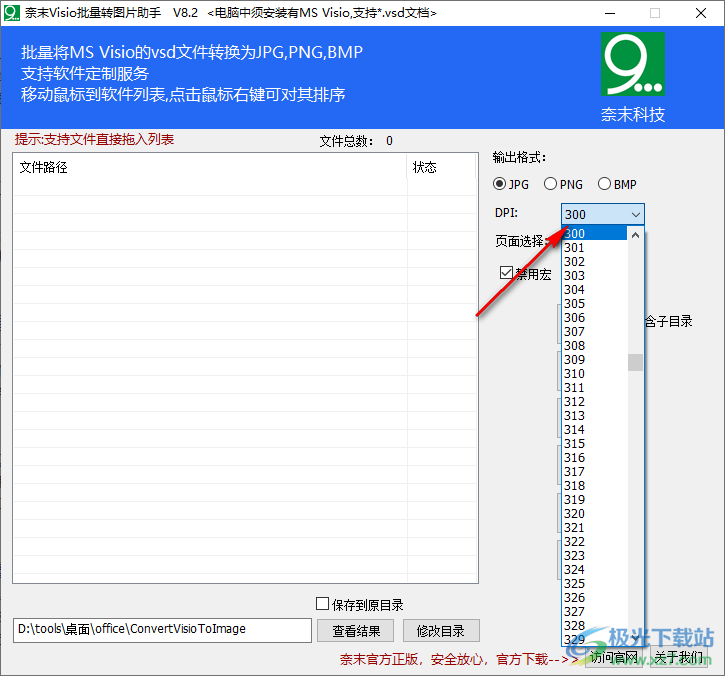Screen dimensions: 725x676
Task: Pick 318 from the DPI options
Action: [594, 485]
